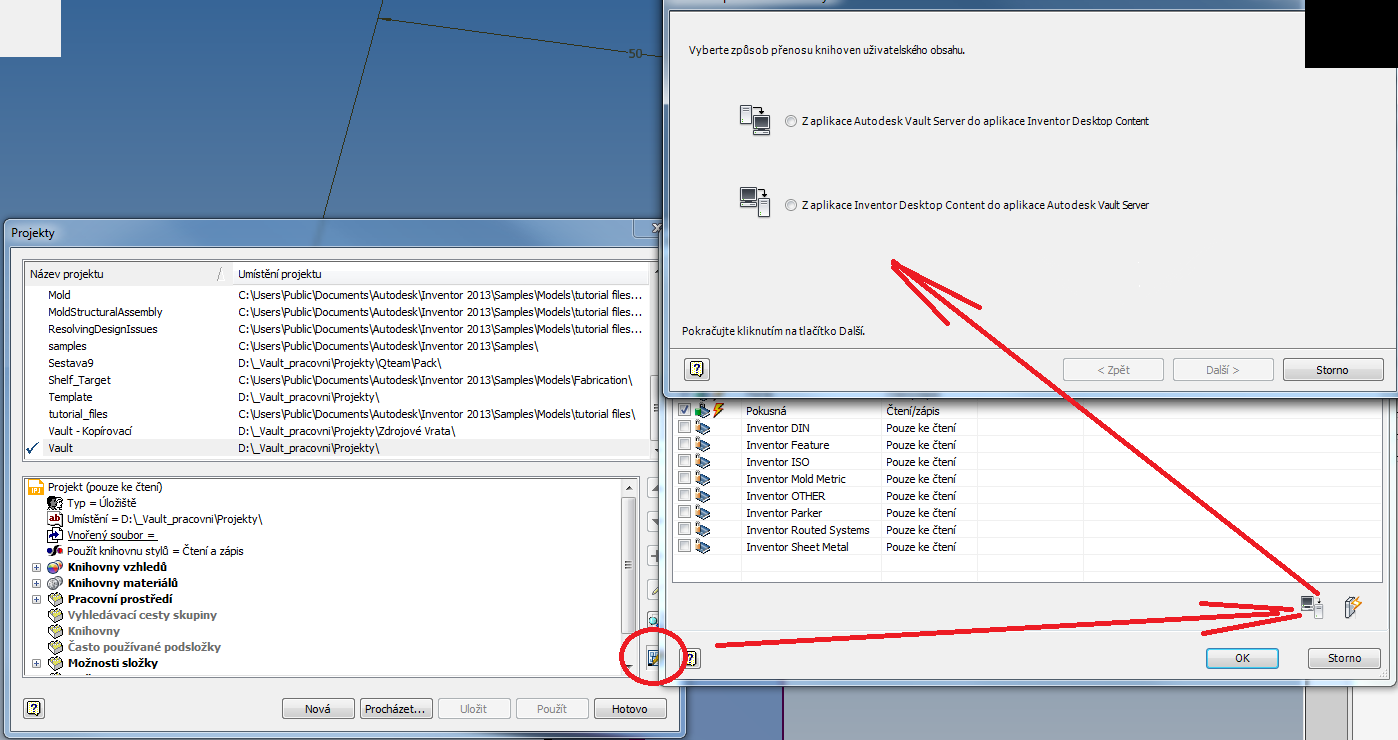Sort by Název projektu column header

click(x=120, y=274)
